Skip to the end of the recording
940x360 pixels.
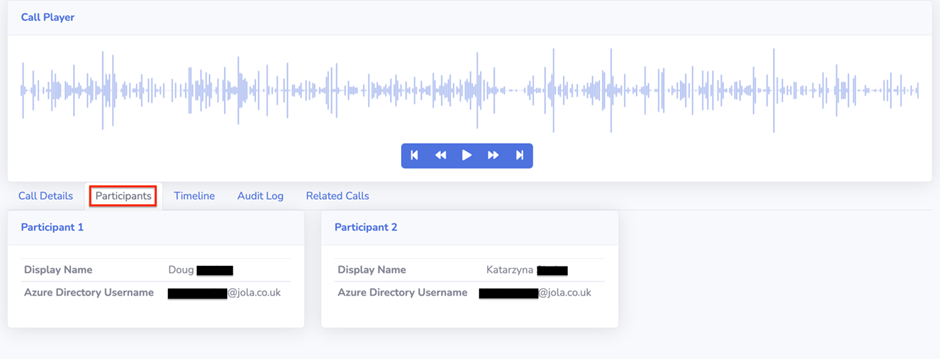[520, 156]
